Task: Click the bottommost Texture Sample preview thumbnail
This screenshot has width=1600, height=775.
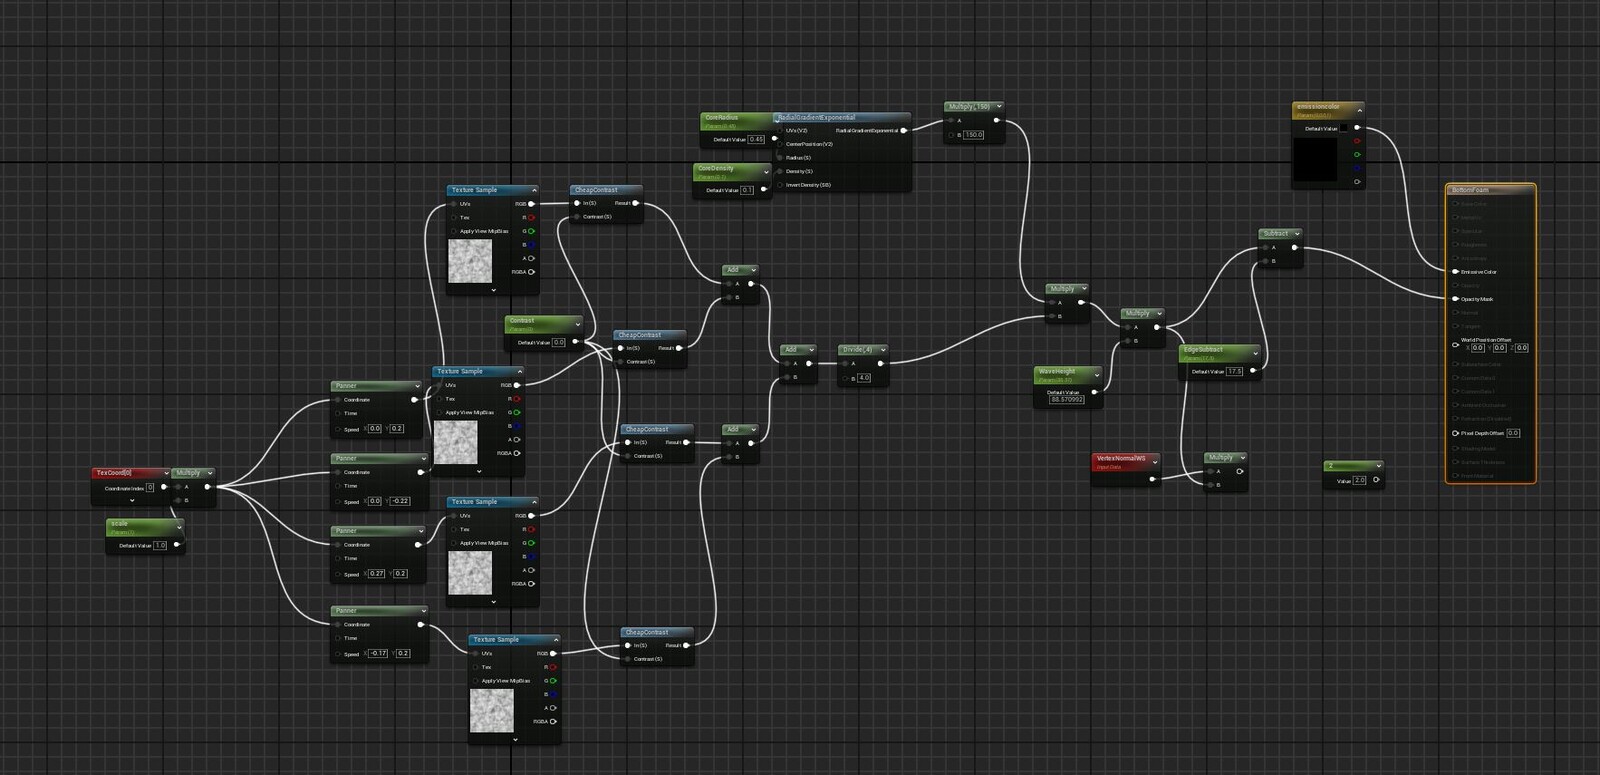Action: (x=492, y=710)
